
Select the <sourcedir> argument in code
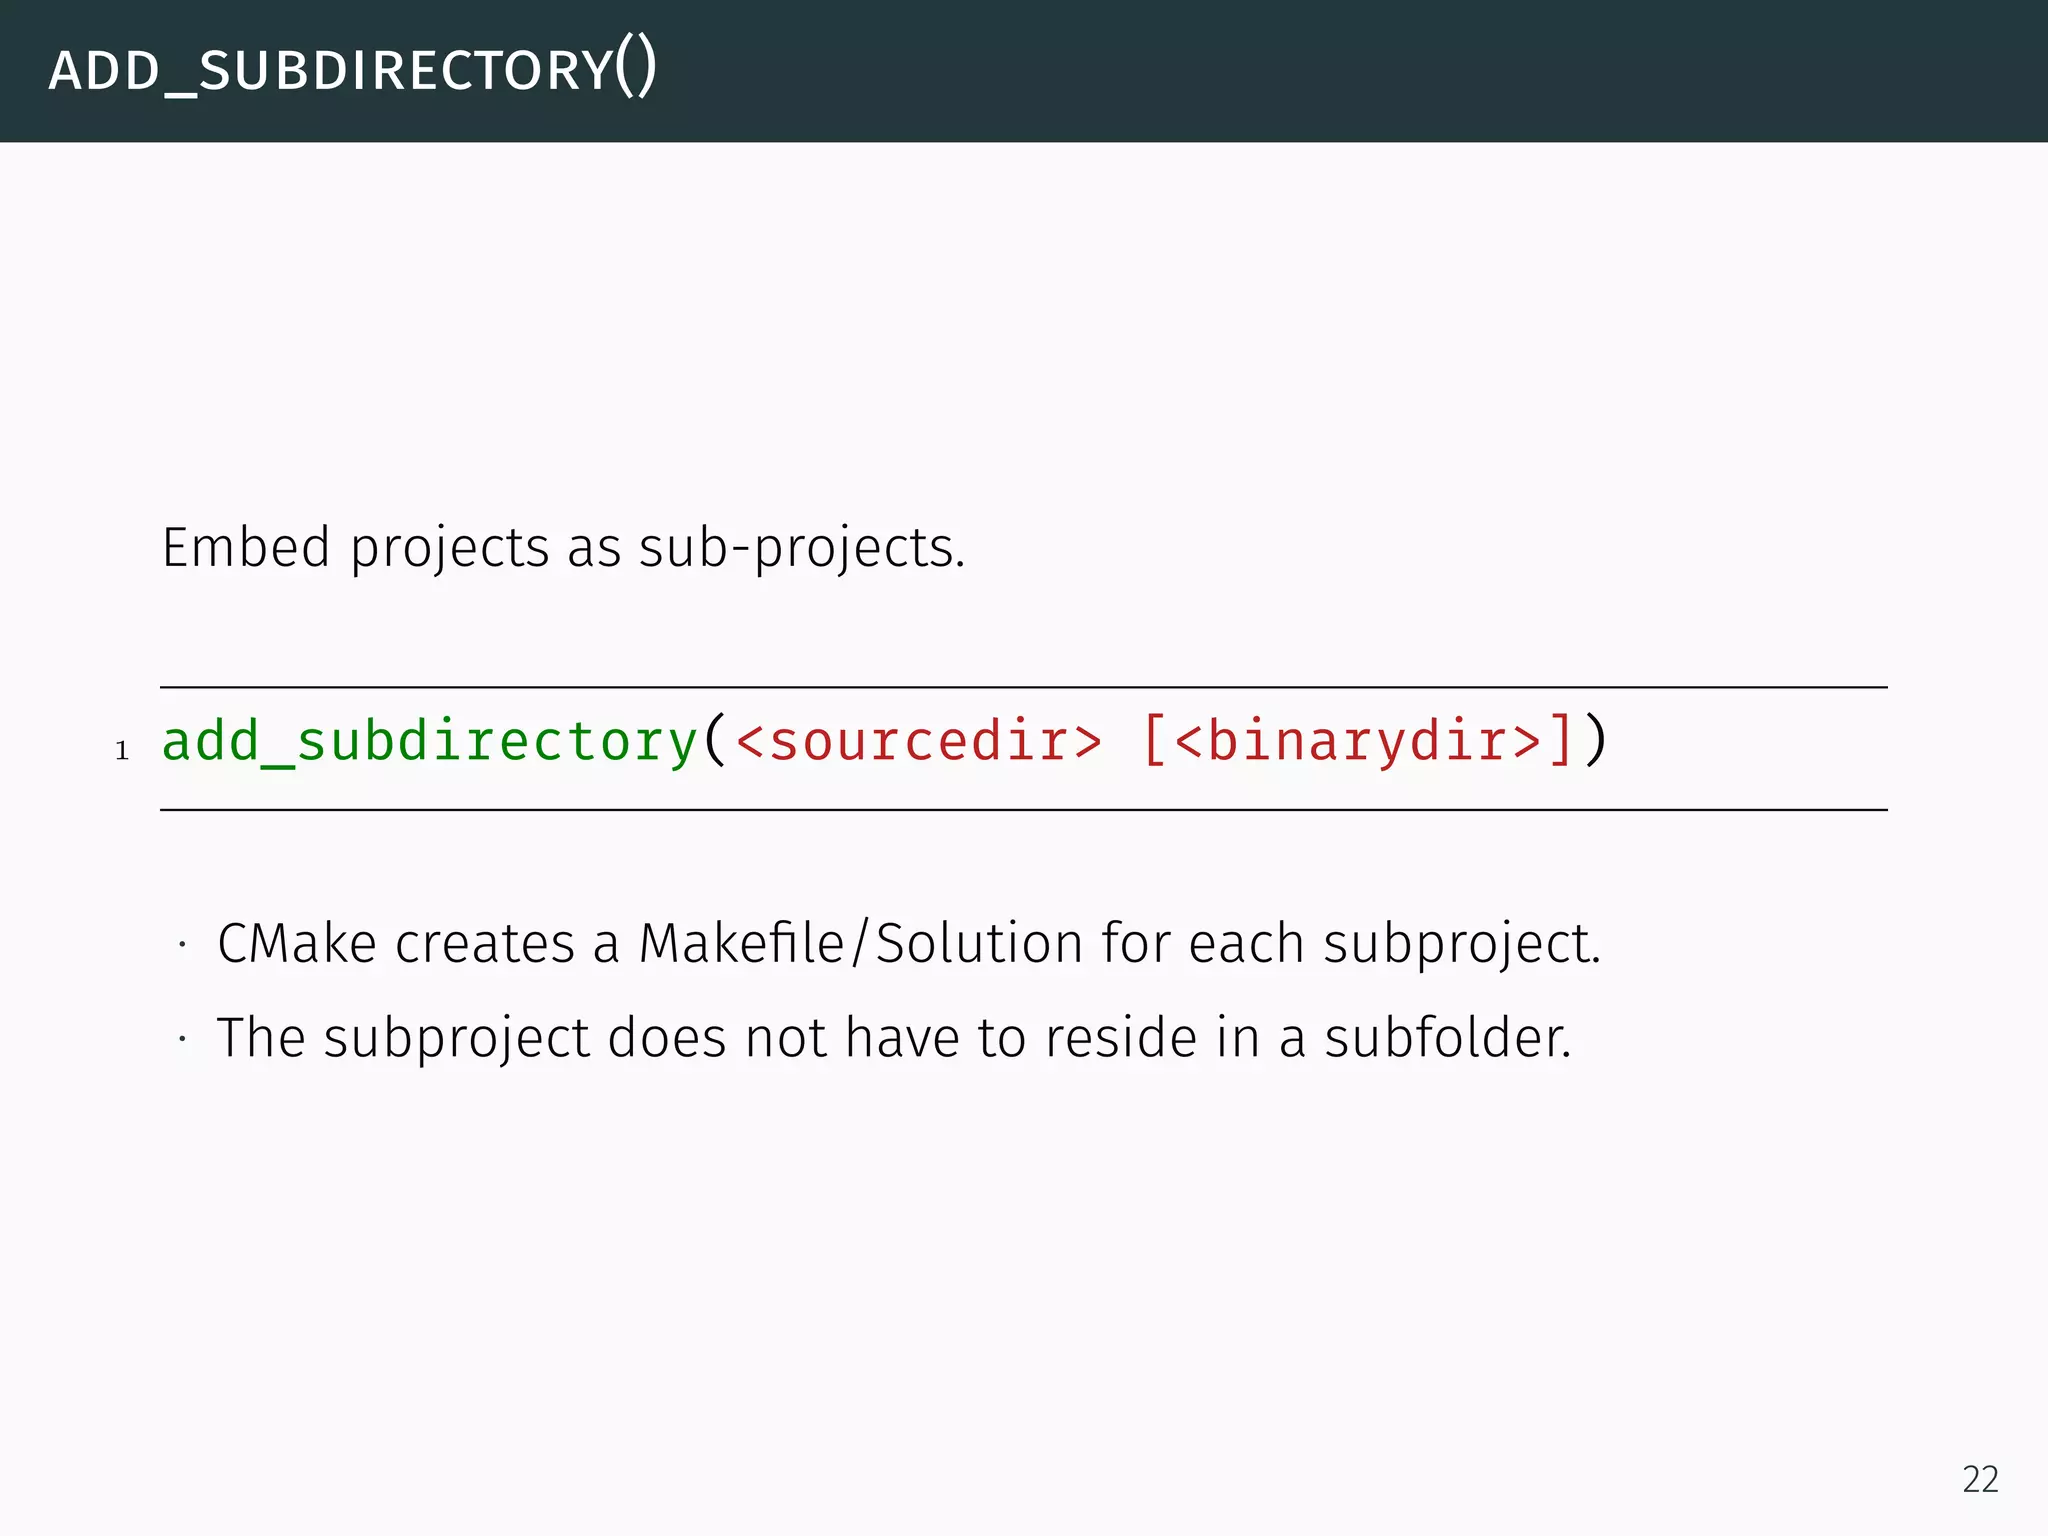(918, 742)
